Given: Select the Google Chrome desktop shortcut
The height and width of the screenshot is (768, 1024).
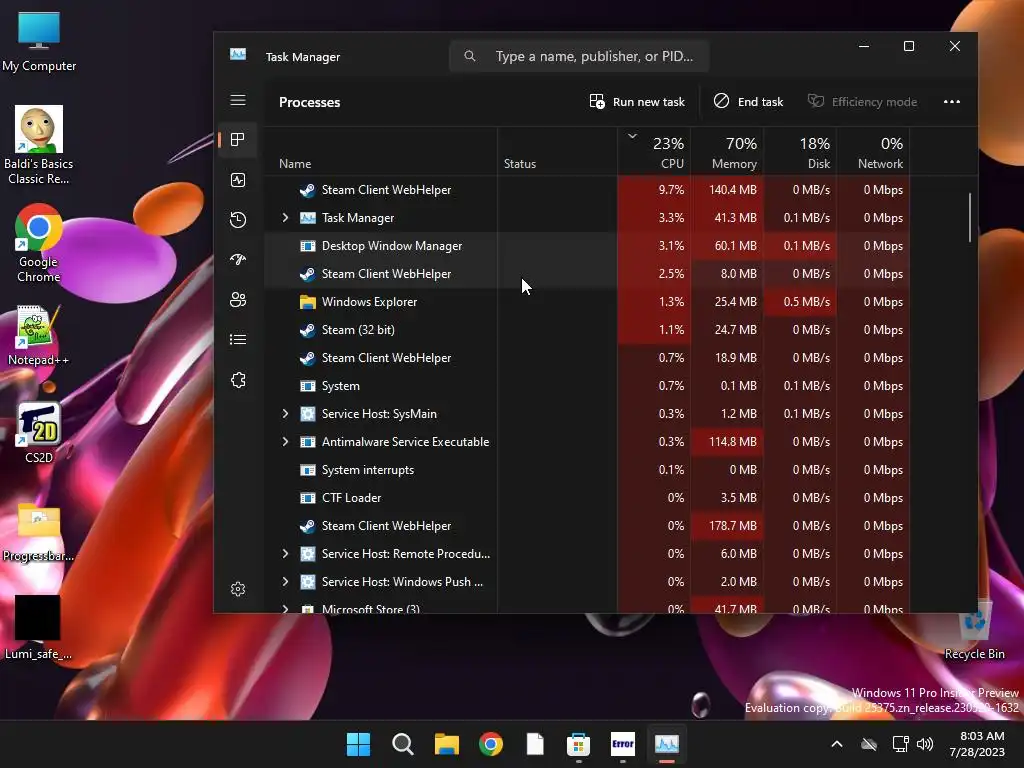Looking at the screenshot, I should pyautogui.click(x=39, y=243).
